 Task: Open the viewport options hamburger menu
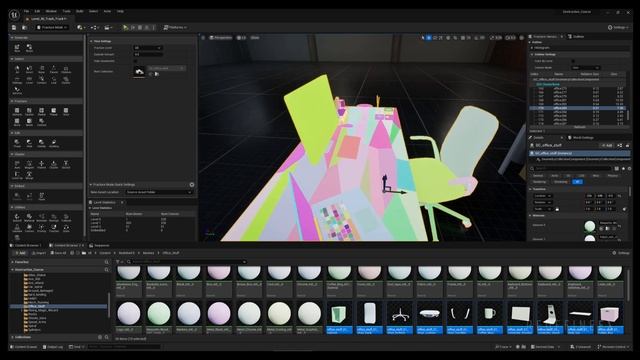(x=203, y=38)
